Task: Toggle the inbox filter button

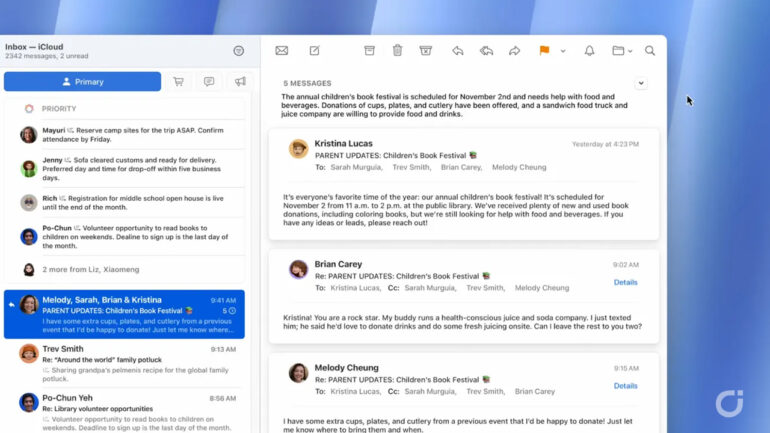Action: (x=238, y=51)
